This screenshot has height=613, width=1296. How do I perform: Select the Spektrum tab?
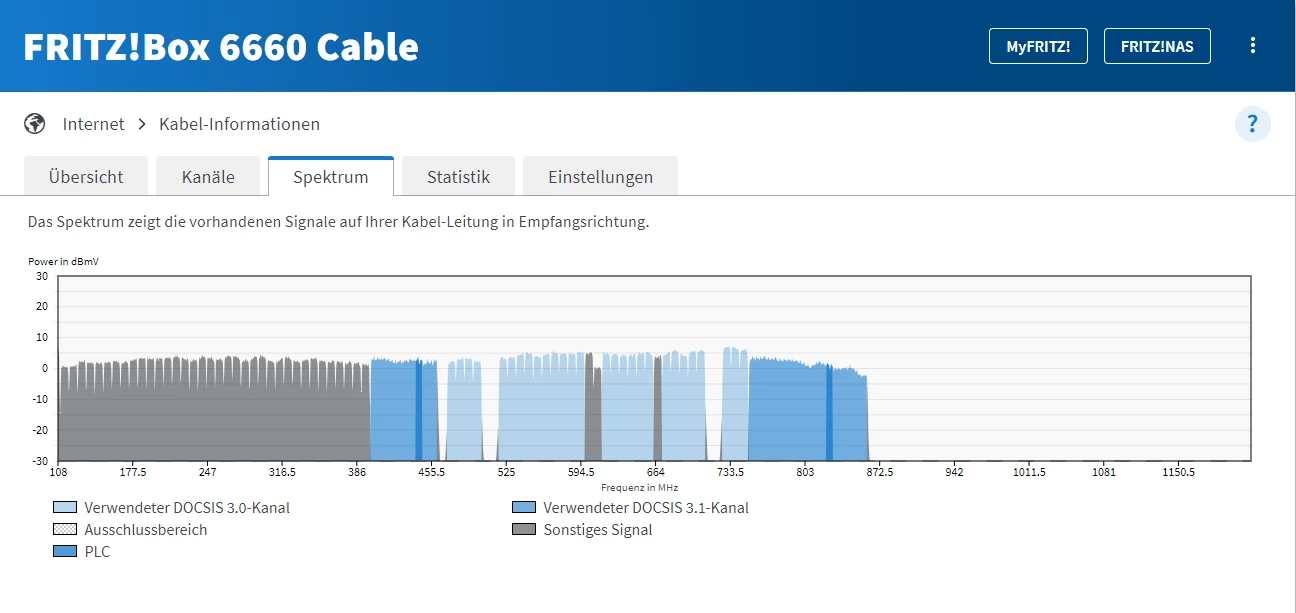[331, 177]
